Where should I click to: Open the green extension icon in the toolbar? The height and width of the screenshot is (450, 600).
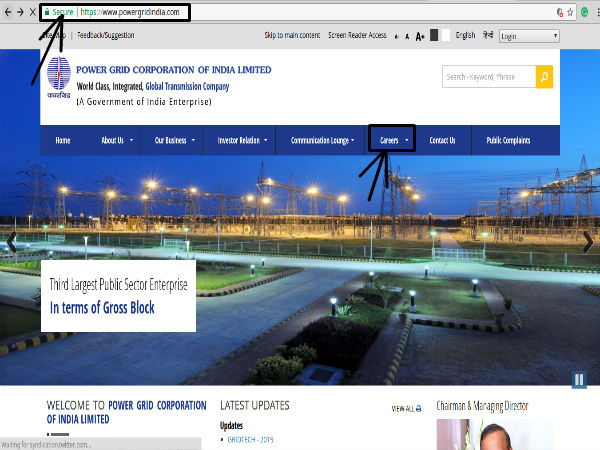click(584, 12)
